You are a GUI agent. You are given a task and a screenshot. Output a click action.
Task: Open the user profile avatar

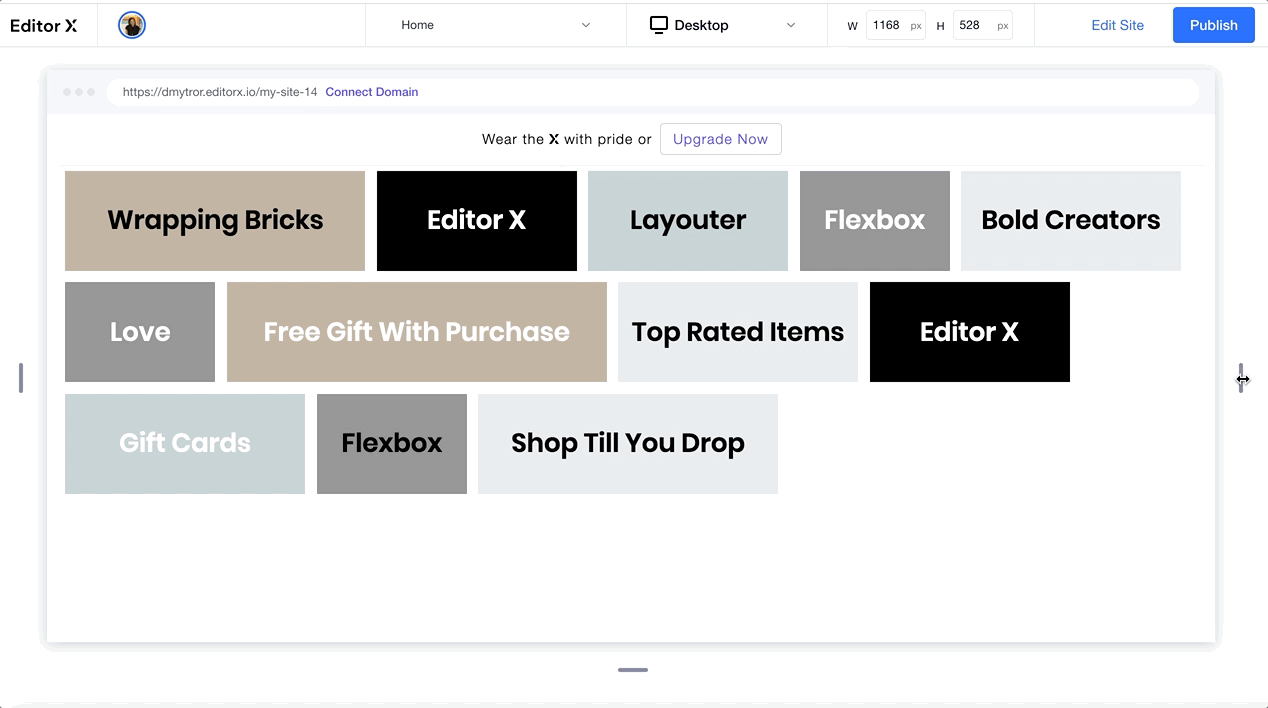132,26
